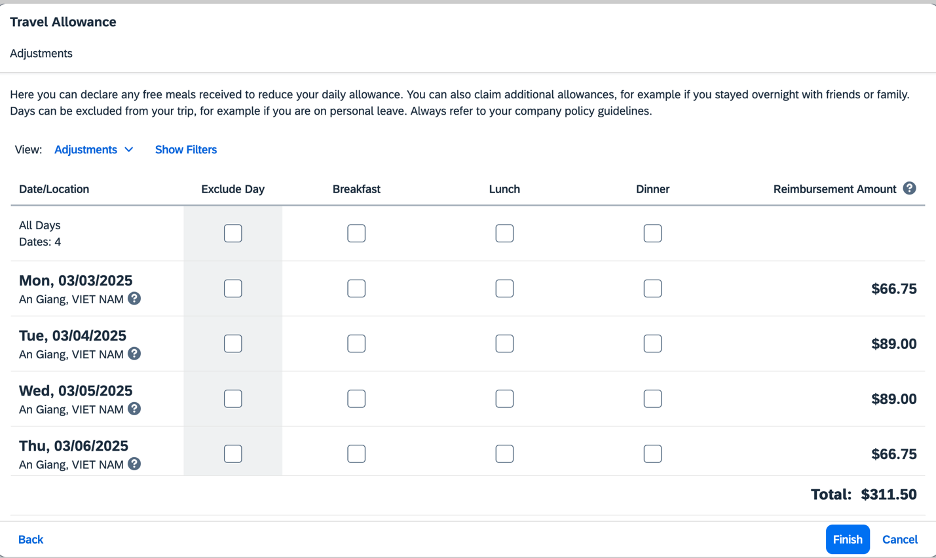The image size is (936, 558).
Task: Exclude Tue 03/04/2025 from the trip
Action: pyautogui.click(x=233, y=344)
